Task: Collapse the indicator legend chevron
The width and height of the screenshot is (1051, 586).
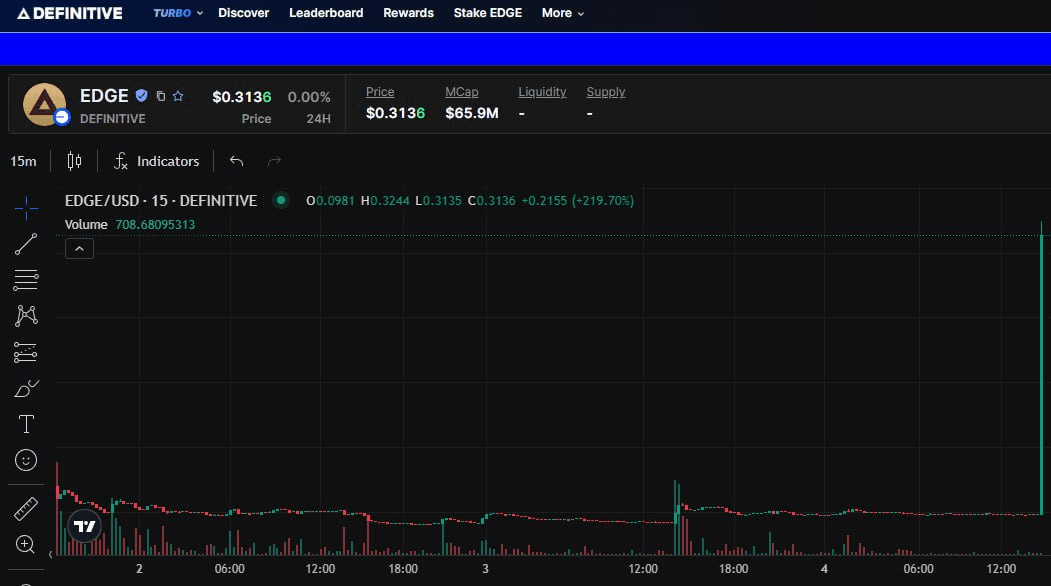Action: [79, 249]
